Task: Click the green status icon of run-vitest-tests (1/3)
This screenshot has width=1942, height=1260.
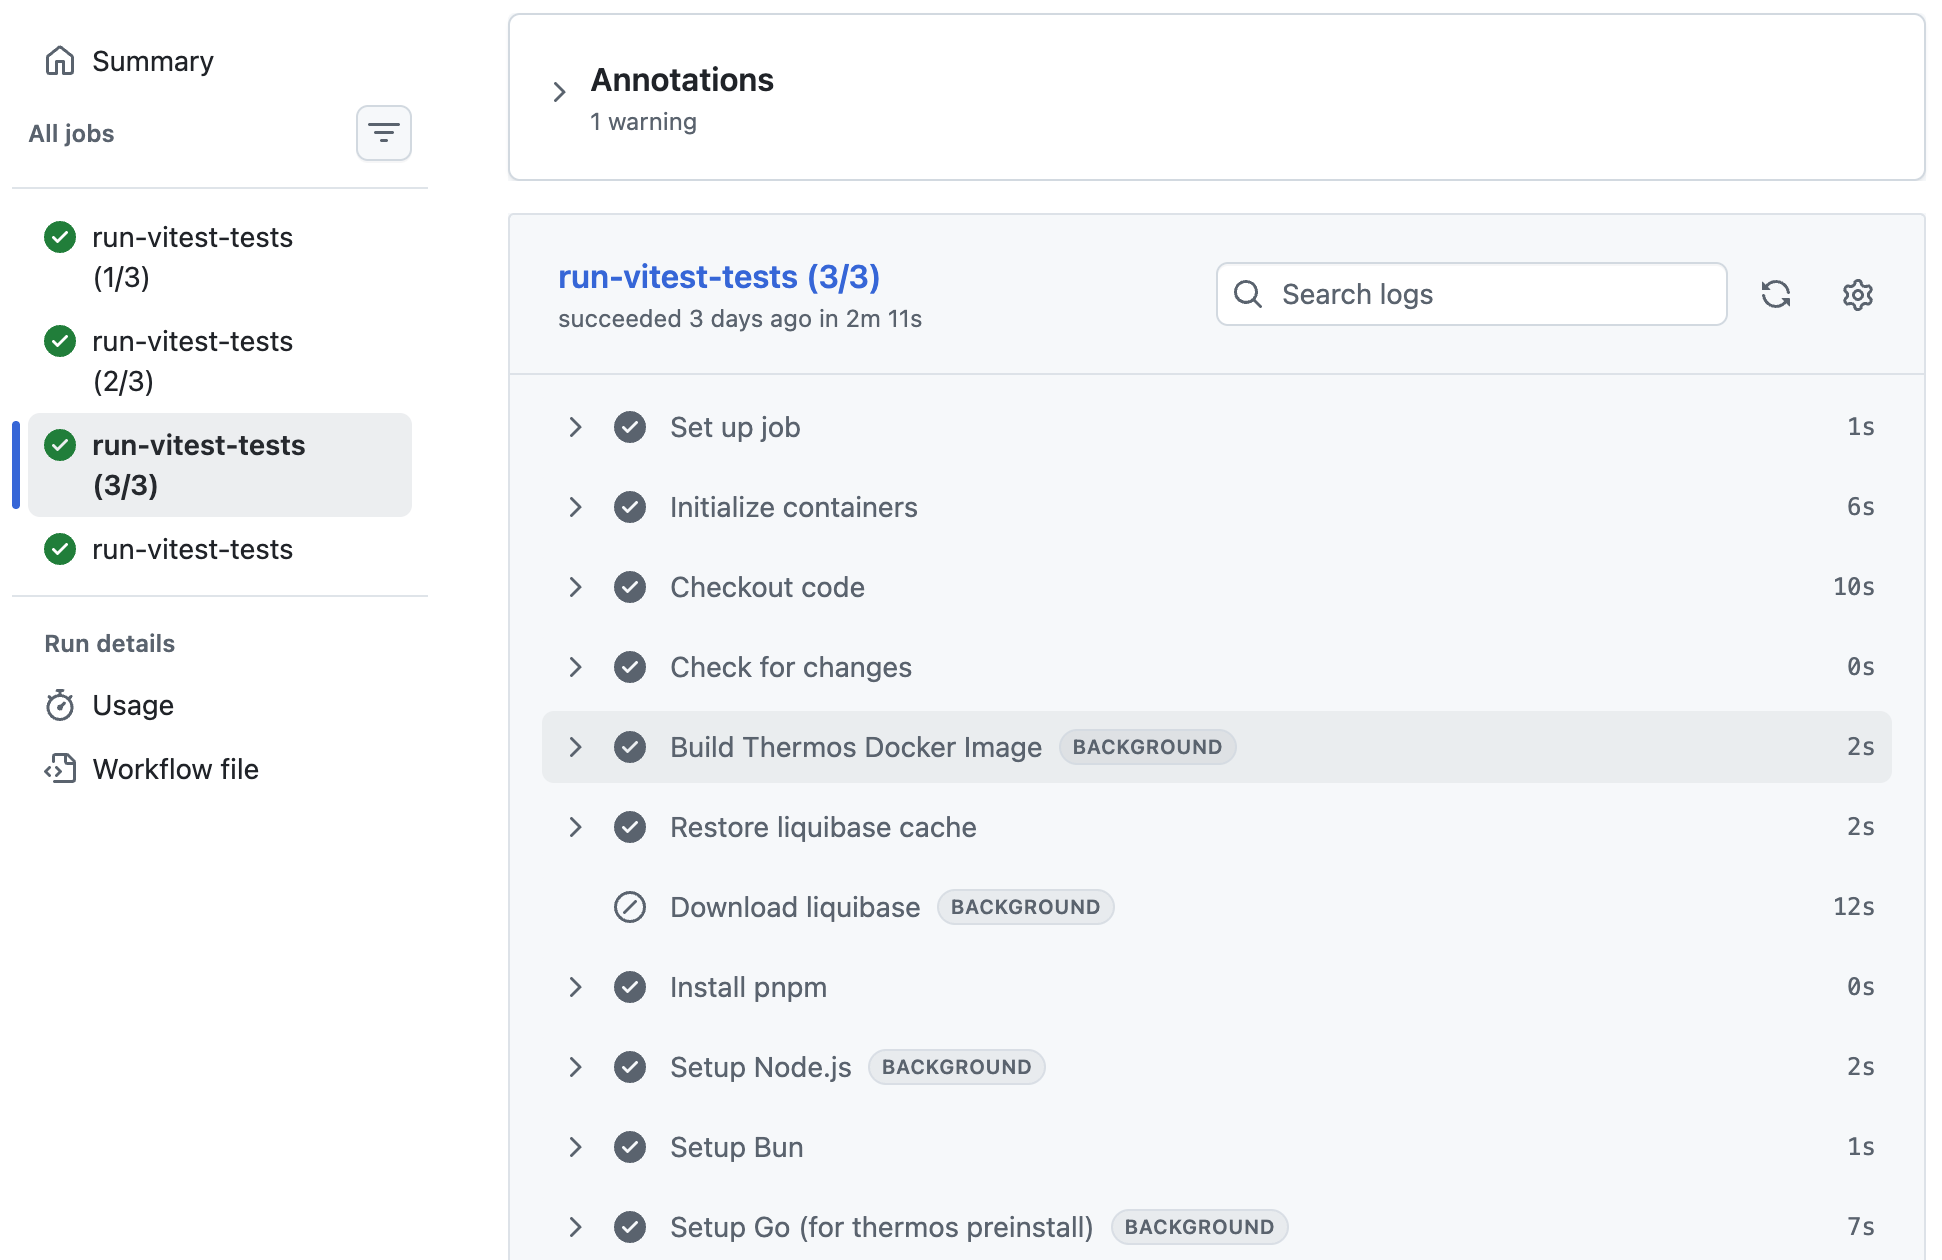Action: pos(60,237)
